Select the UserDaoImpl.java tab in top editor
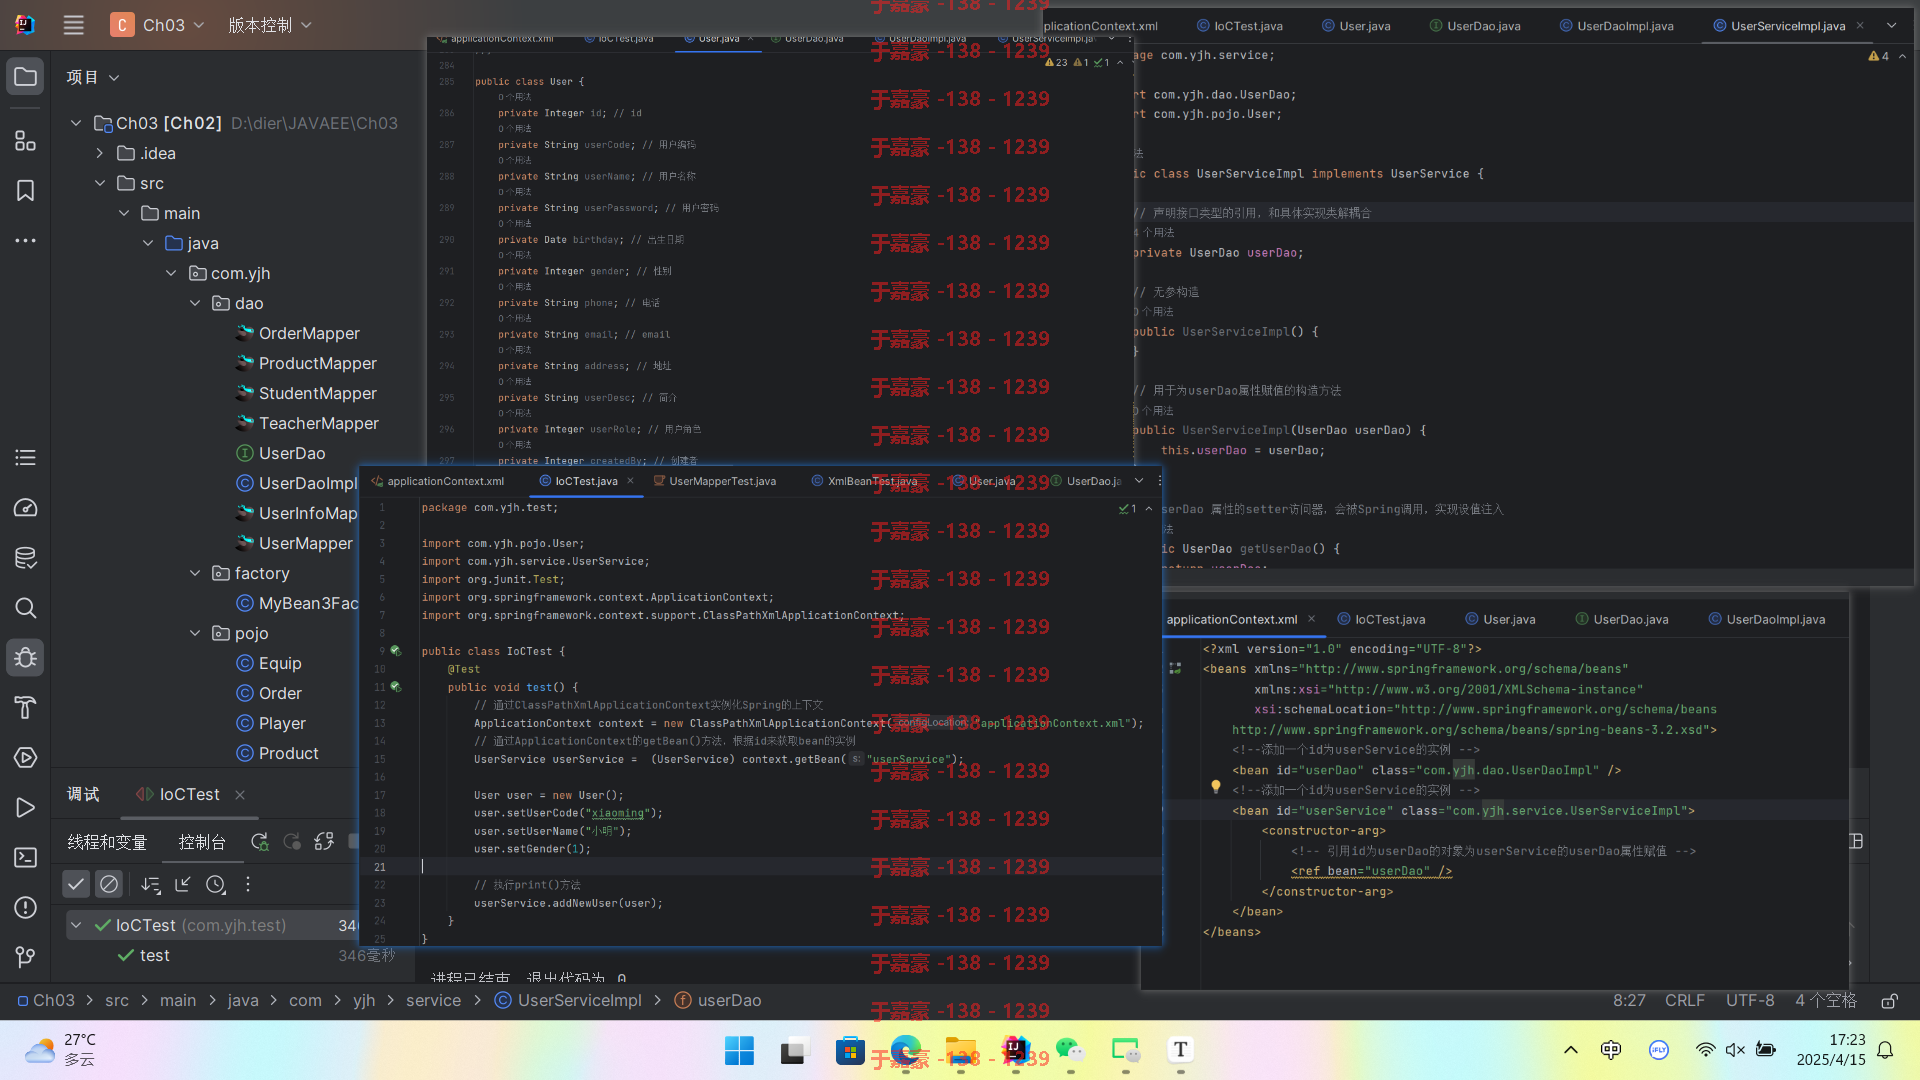Screen dimensions: 1920x1080 (x=1616, y=26)
